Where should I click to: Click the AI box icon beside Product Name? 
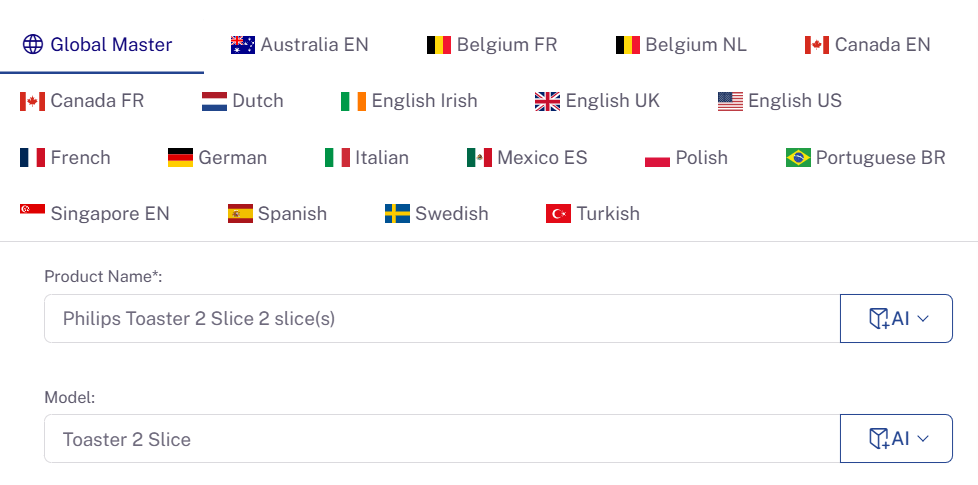coord(879,319)
